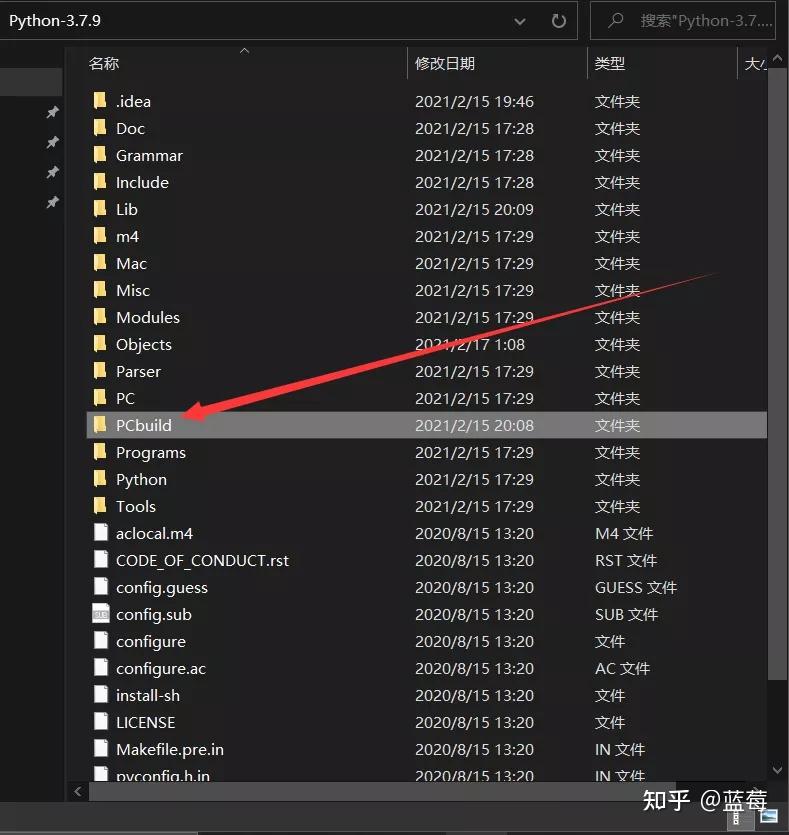Click the Grammar folder icon

click(100, 155)
